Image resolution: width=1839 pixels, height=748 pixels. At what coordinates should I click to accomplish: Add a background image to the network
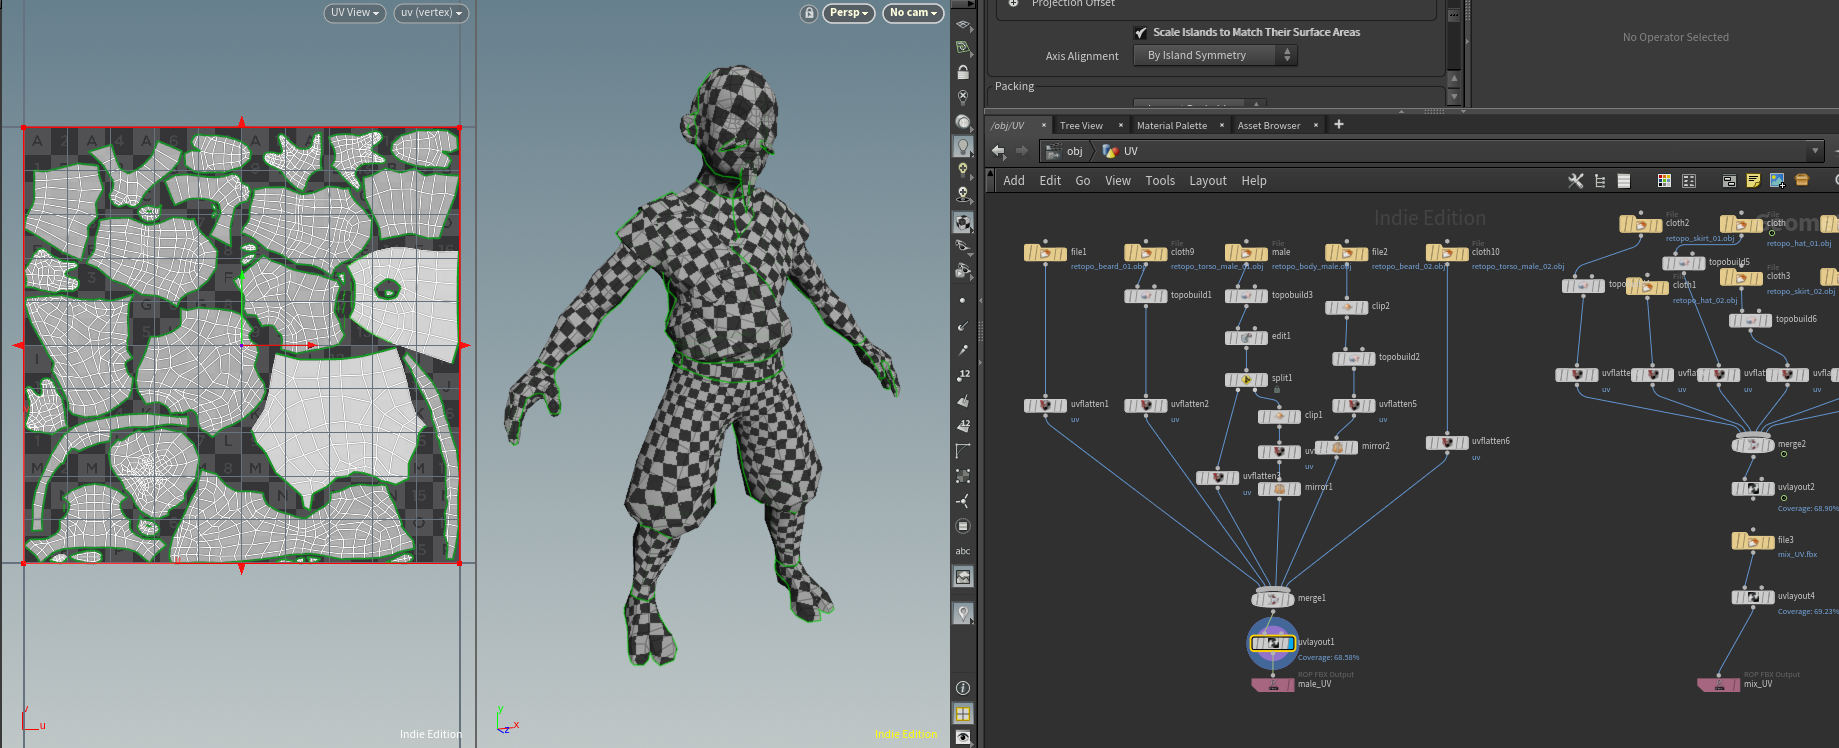[1777, 181]
